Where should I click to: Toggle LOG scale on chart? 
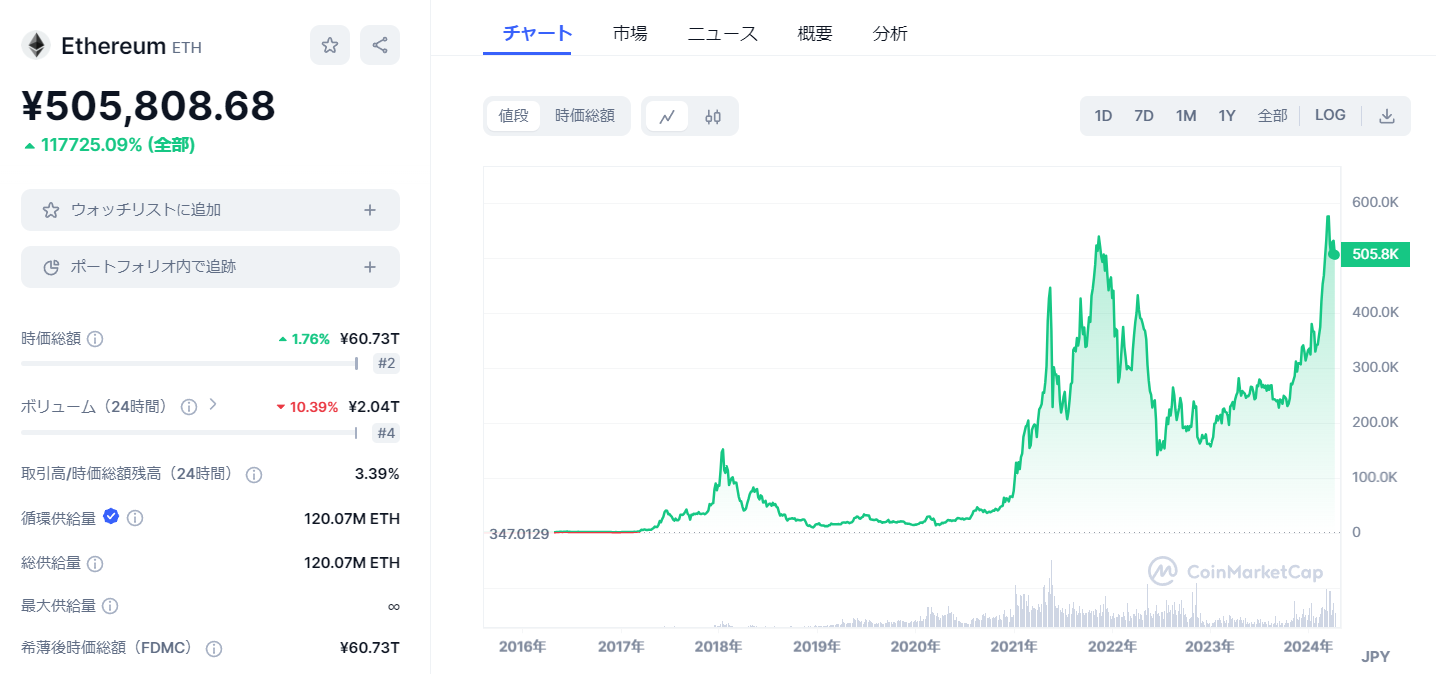[1330, 116]
